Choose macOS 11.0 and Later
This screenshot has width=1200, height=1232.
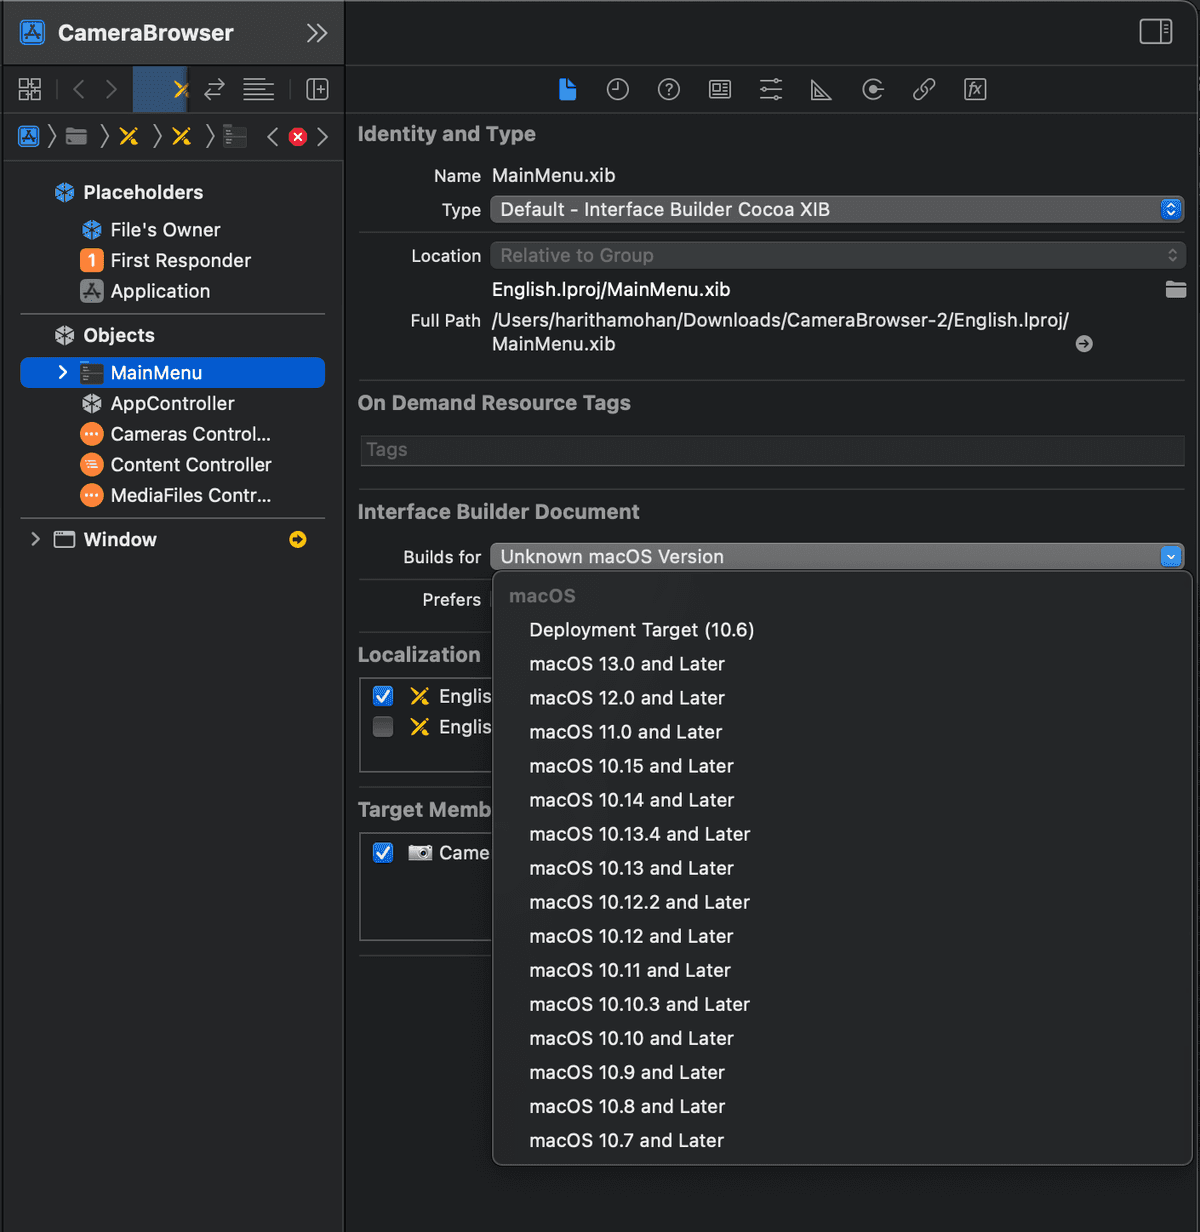[842, 732]
